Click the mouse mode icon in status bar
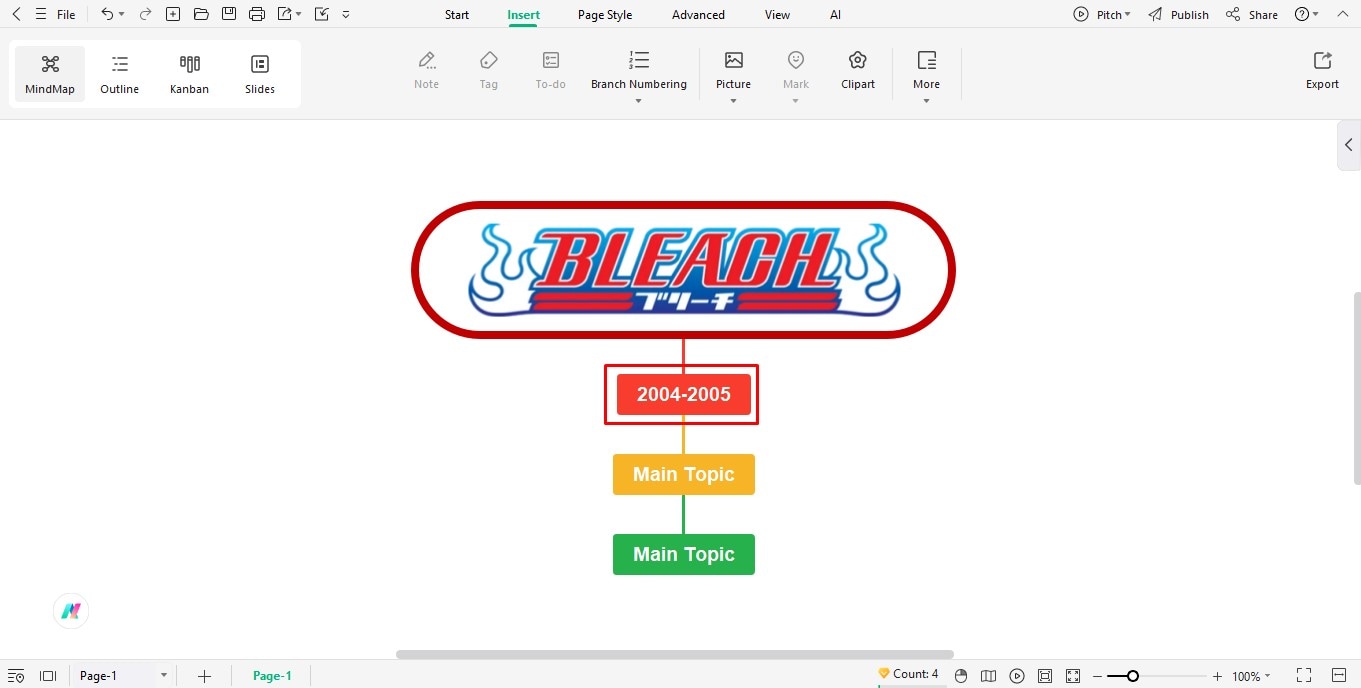The image size is (1361, 688). coord(961,676)
